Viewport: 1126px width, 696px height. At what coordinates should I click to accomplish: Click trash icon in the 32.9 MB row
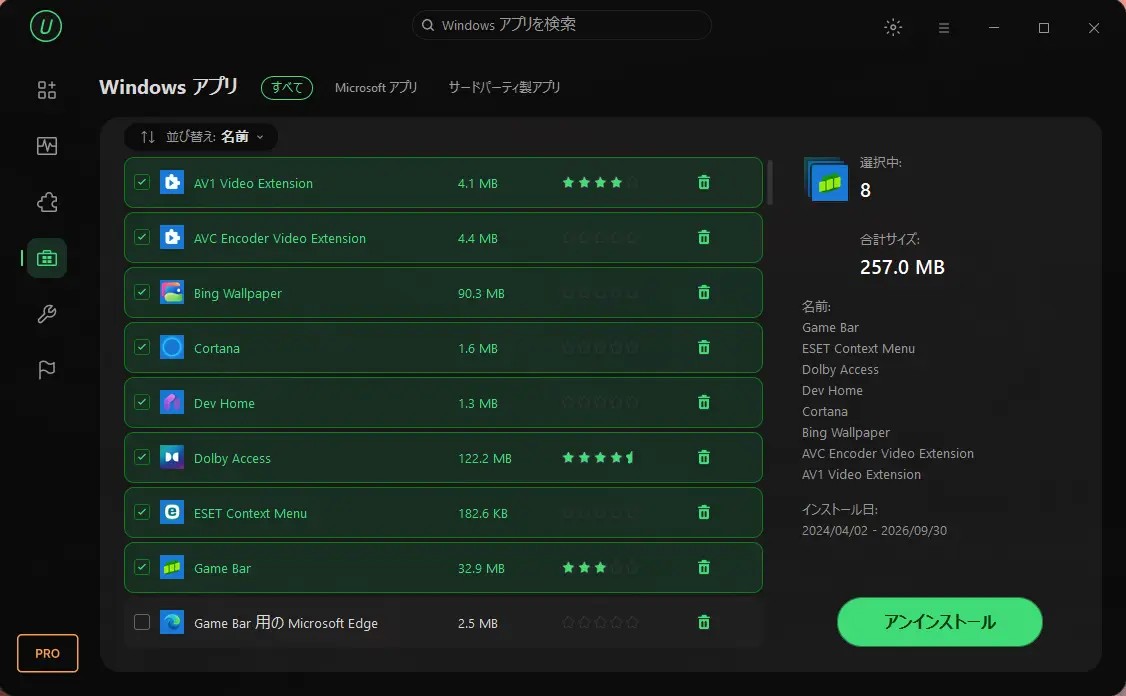(x=704, y=567)
